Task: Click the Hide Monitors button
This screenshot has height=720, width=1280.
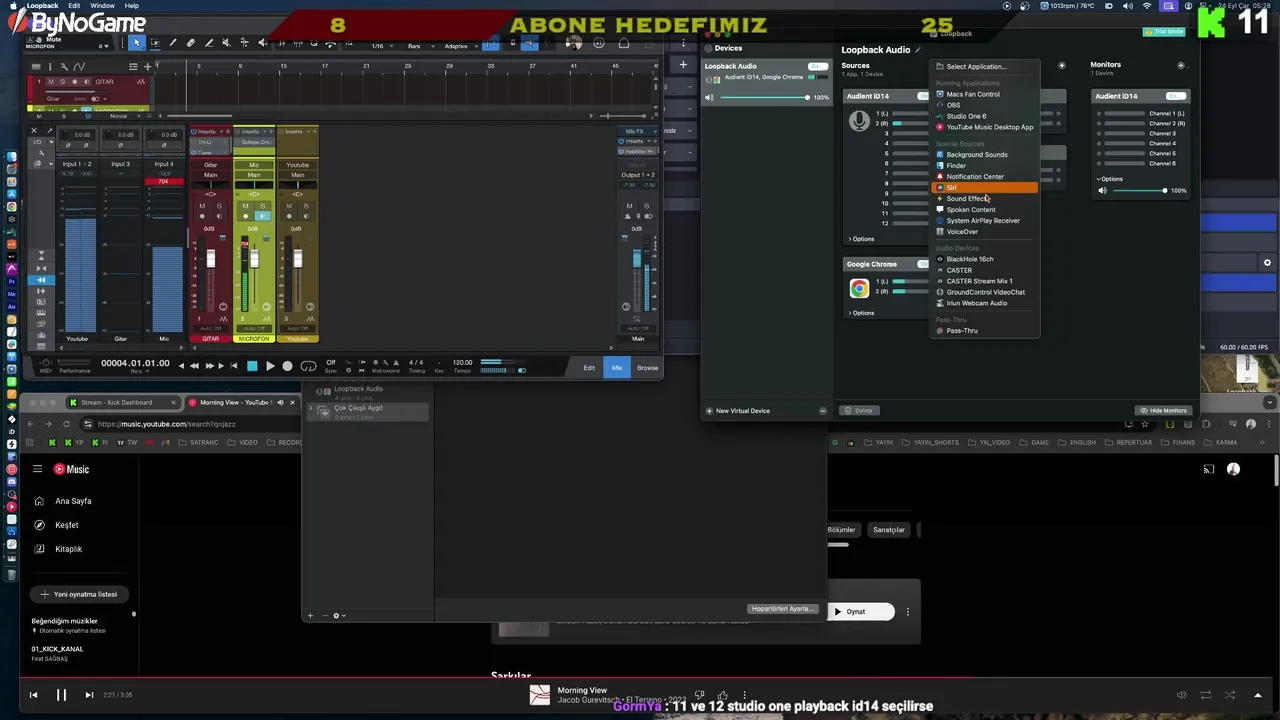Action: click(1164, 411)
